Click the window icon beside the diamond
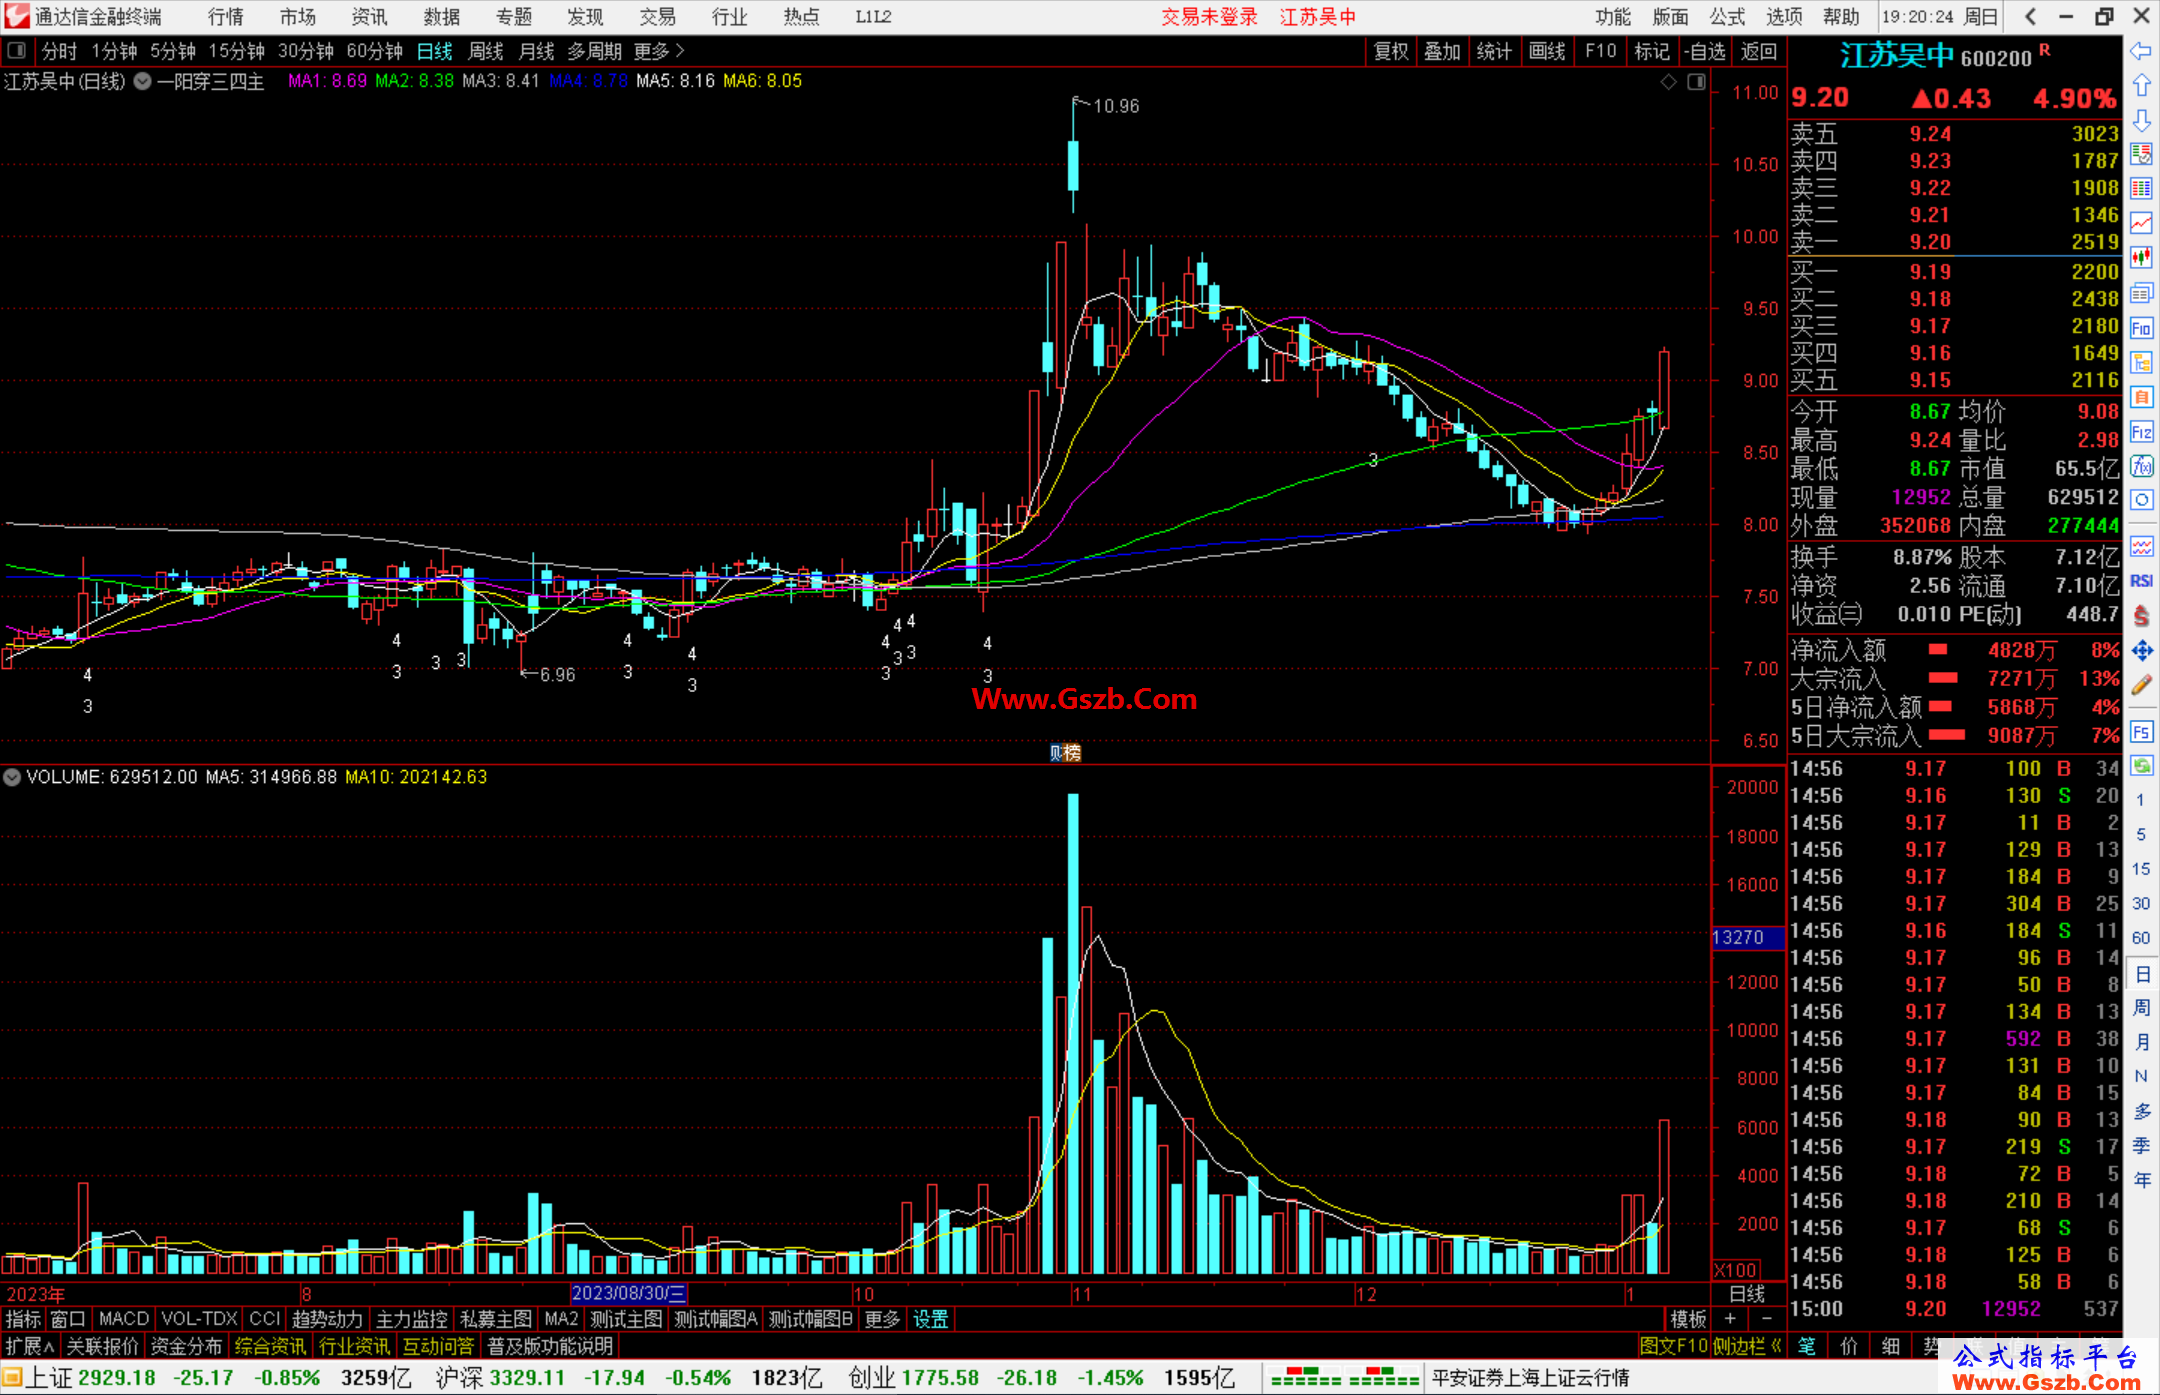The image size is (2160, 1395). (x=1696, y=82)
